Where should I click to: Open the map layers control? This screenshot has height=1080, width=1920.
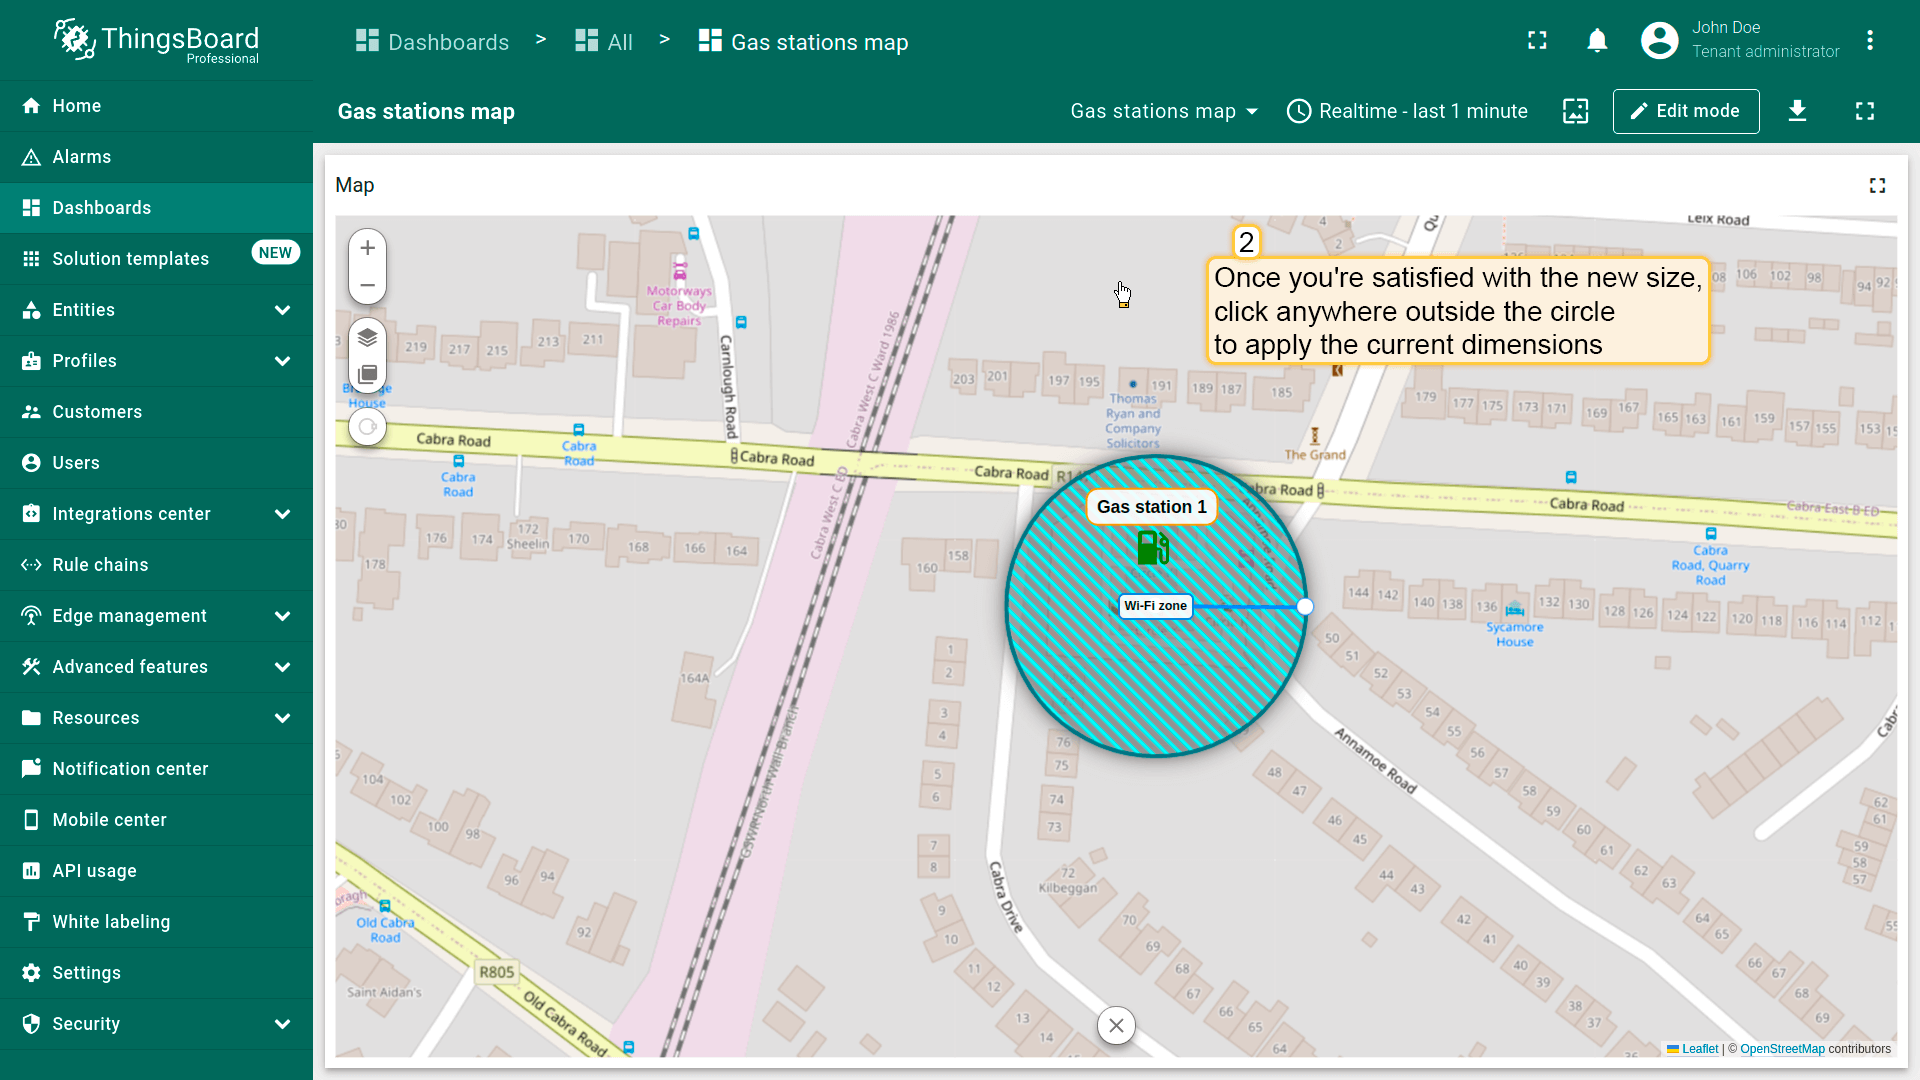367,337
